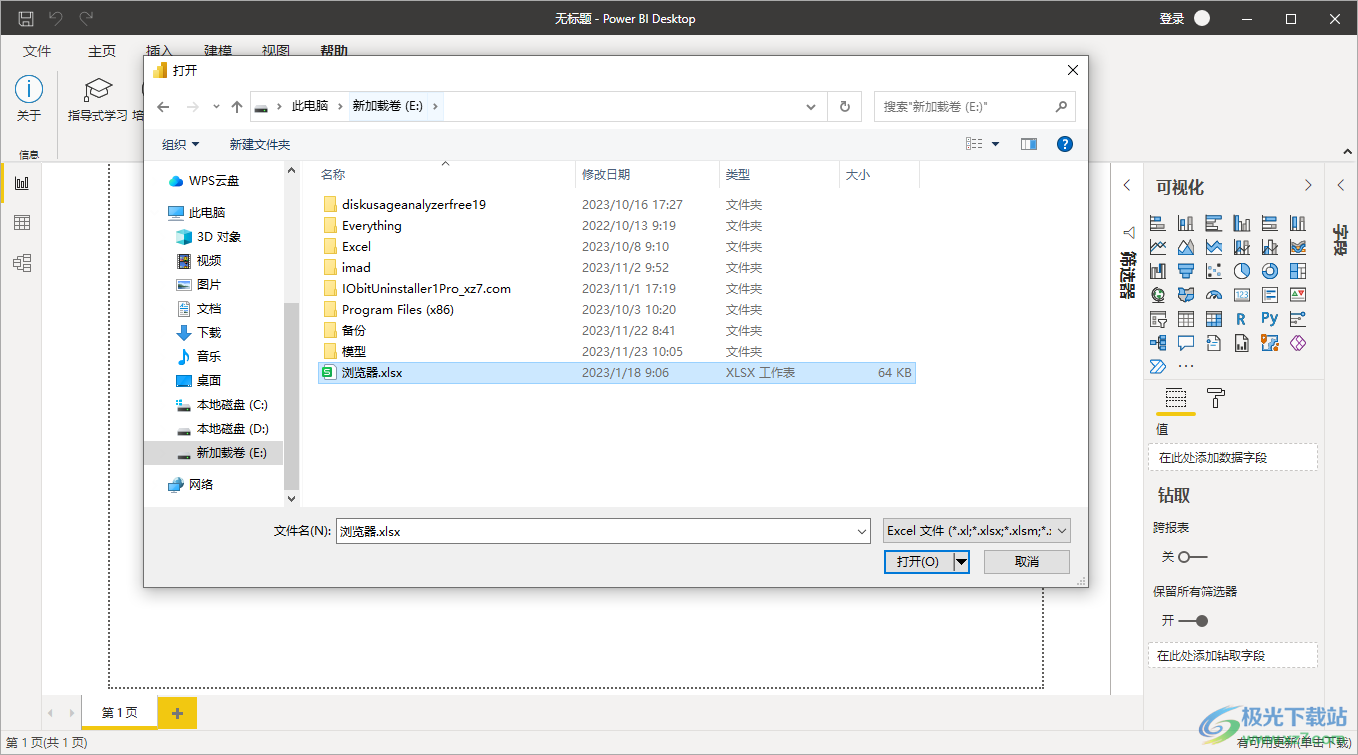The width and height of the screenshot is (1358, 755).
Task: Choose the card (123) visual
Action: click(x=1242, y=295)
